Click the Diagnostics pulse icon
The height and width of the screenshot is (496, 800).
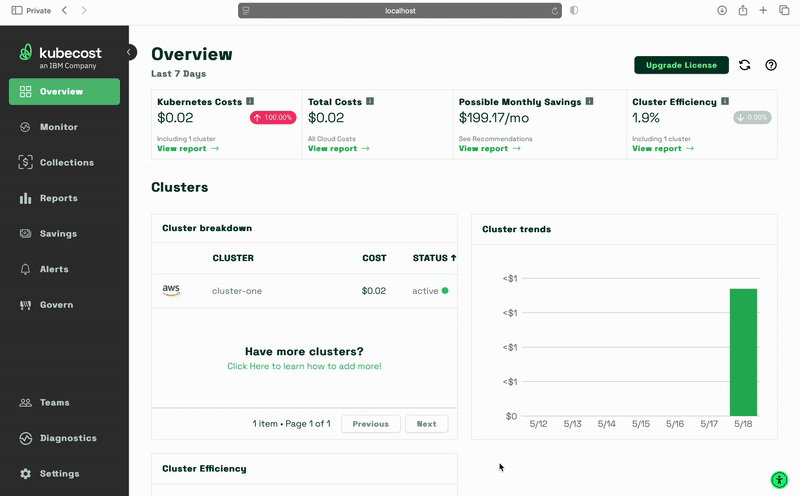click(25, 438)
